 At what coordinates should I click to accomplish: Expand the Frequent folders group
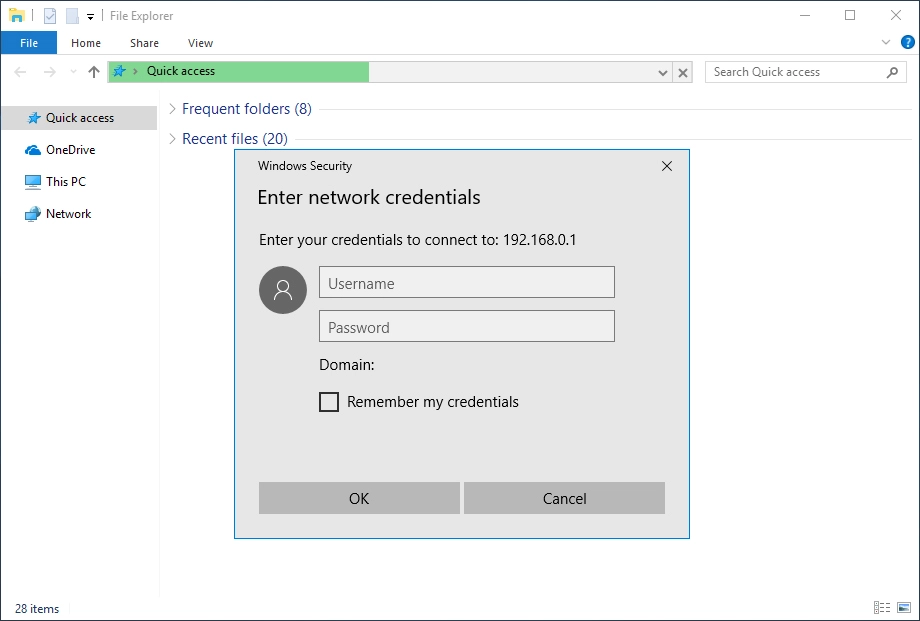[x=172, y=109]
